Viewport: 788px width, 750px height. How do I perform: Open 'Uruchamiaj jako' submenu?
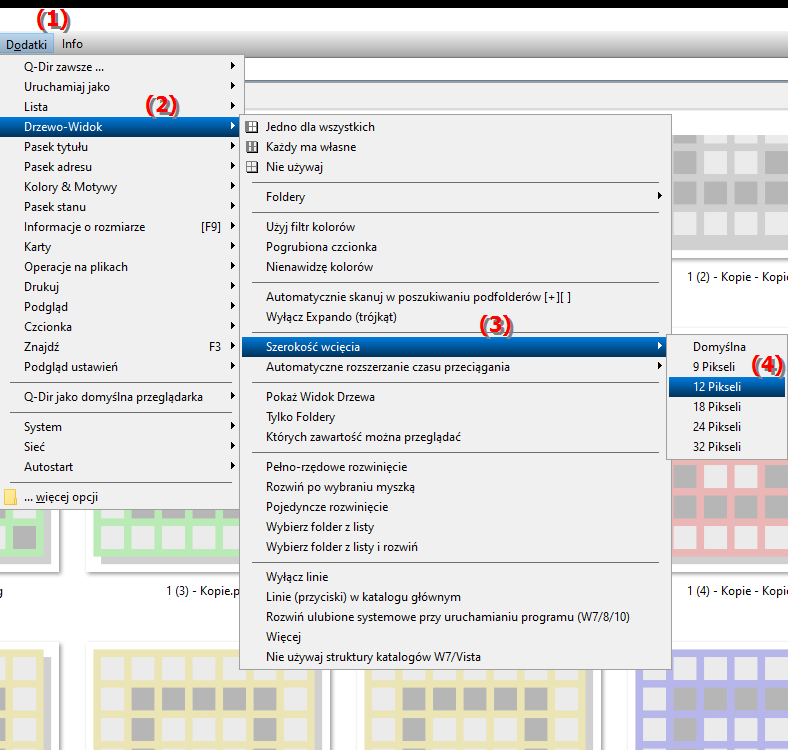[120, 86]
